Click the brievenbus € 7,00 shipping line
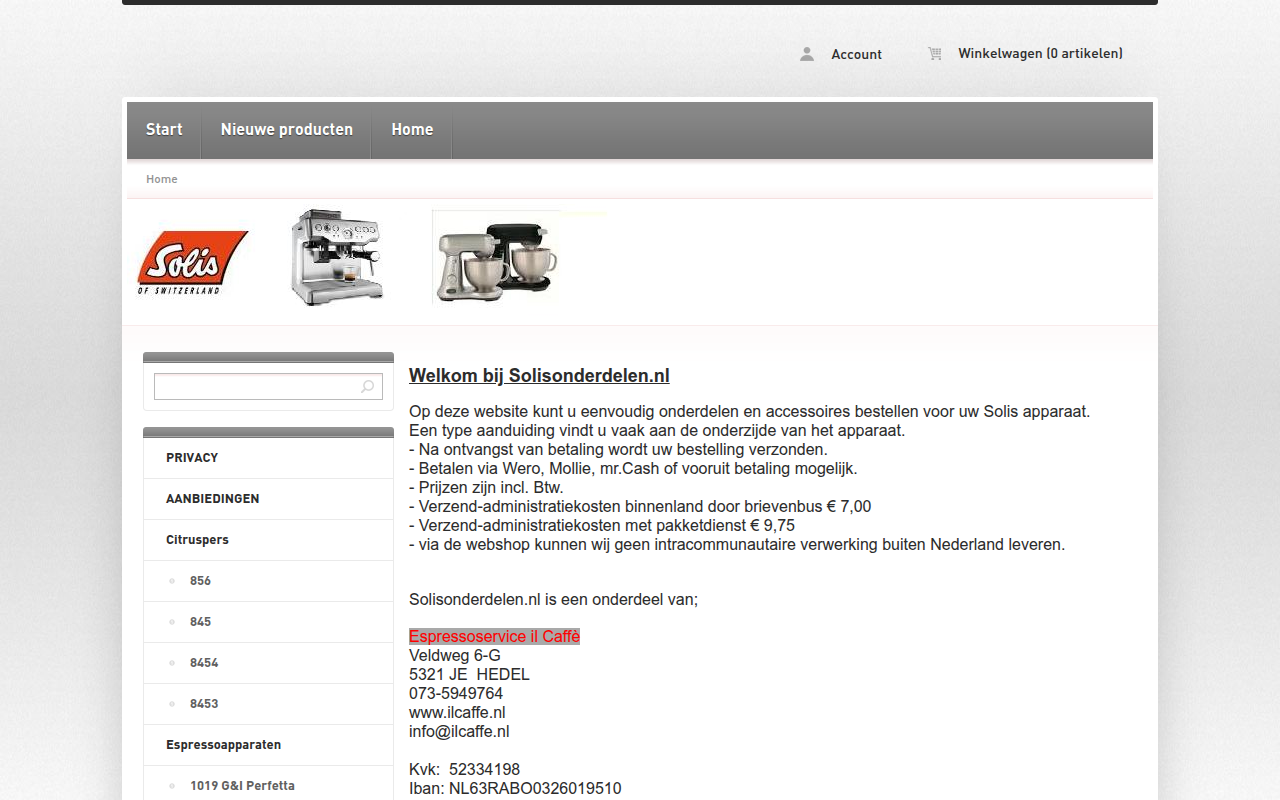The image size is (1280, 800). [640, 507]
